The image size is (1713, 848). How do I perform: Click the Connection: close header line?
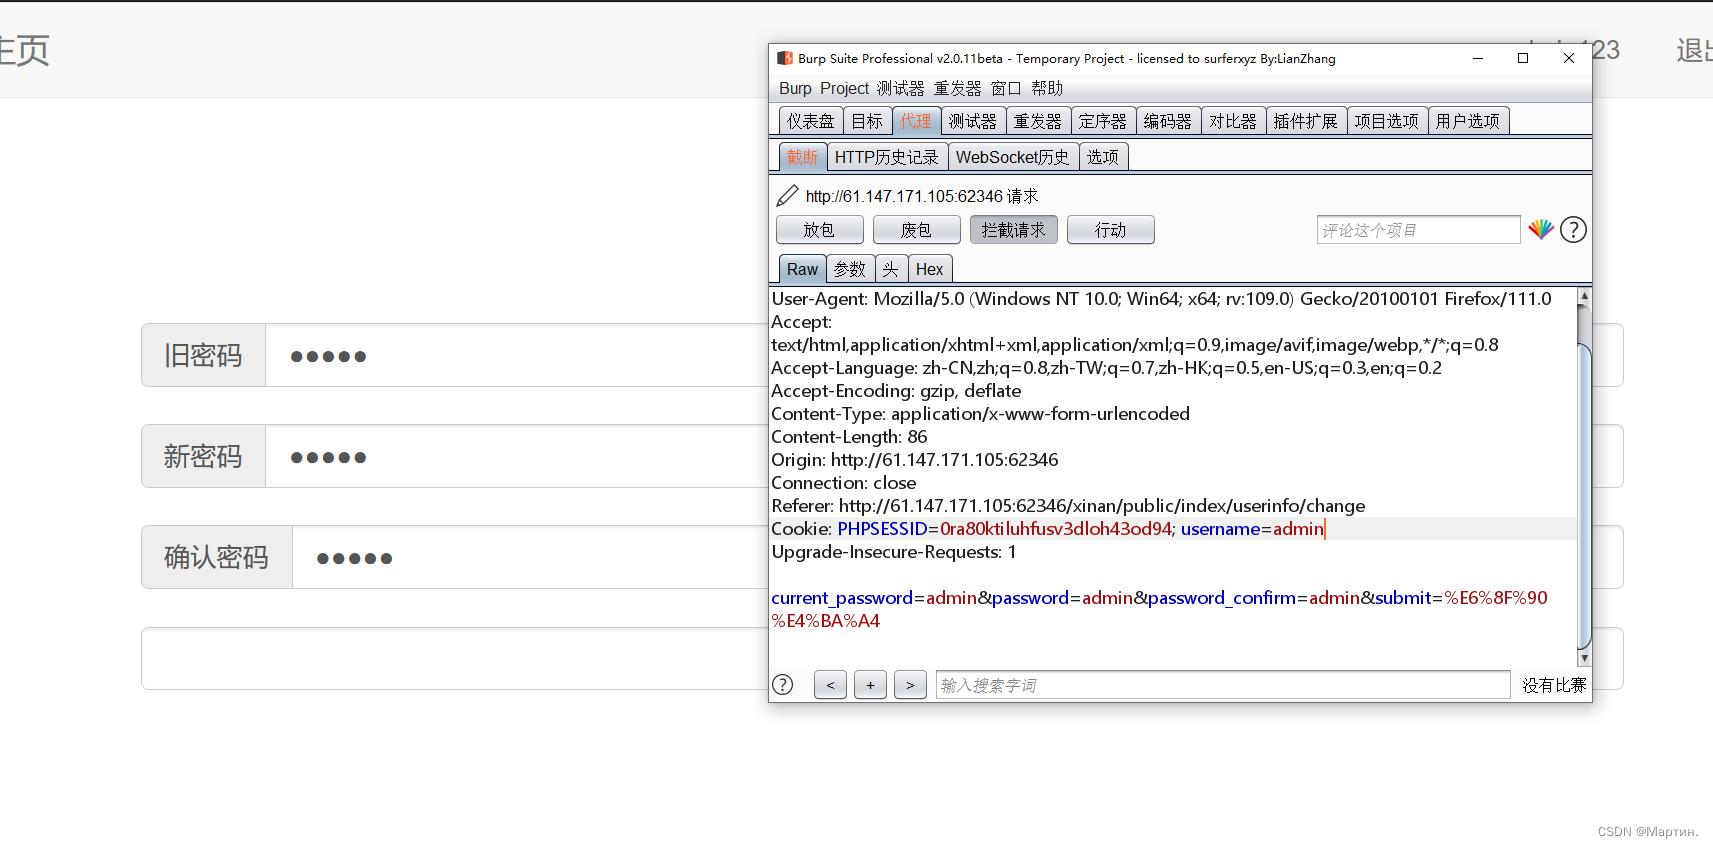pos(843,483)
